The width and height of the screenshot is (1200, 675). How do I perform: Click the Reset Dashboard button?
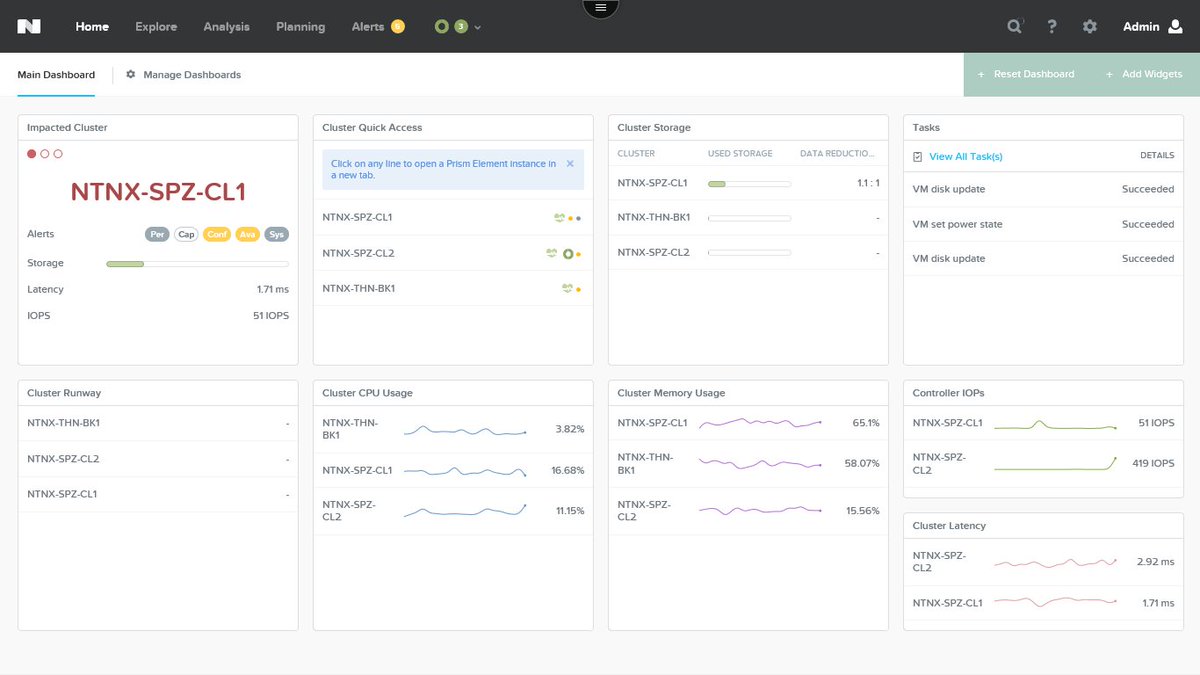[1026, 74]
